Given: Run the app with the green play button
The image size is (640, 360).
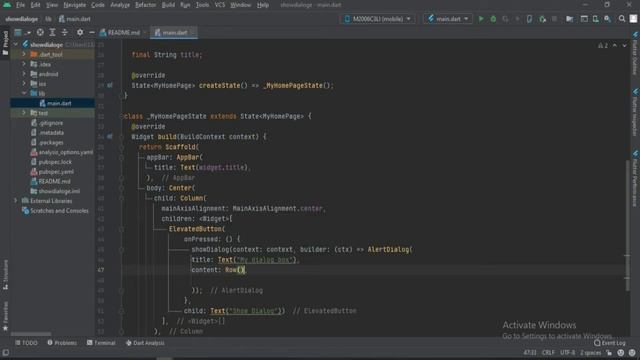Looking at the screenshot, I should tap(481, 19).
